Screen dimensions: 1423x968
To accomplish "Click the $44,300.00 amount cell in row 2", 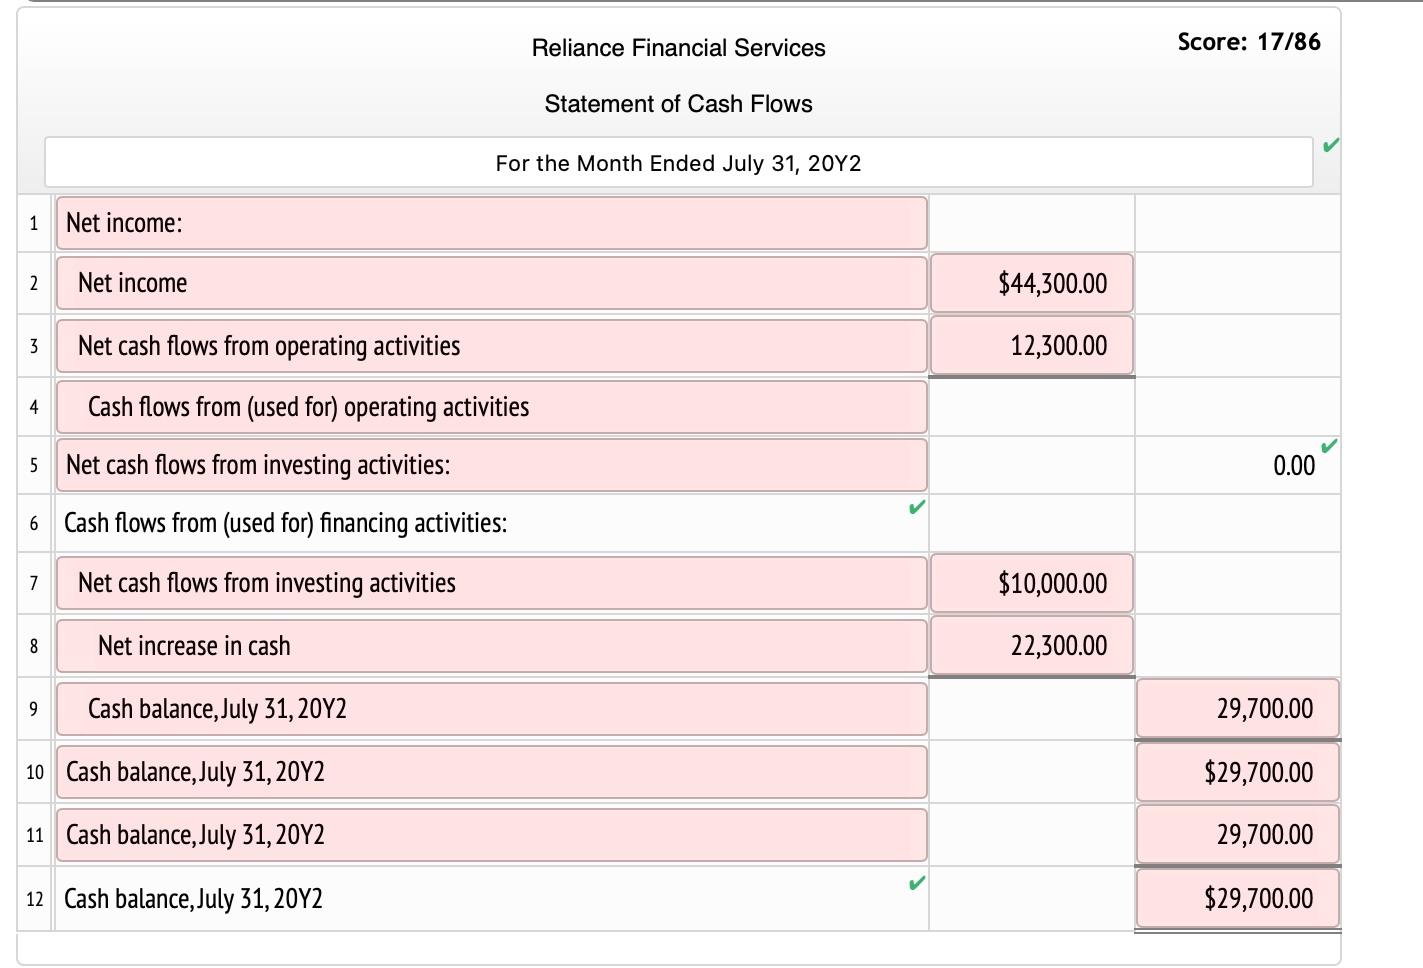I will pyautogui.click(x=1032, y=283).
